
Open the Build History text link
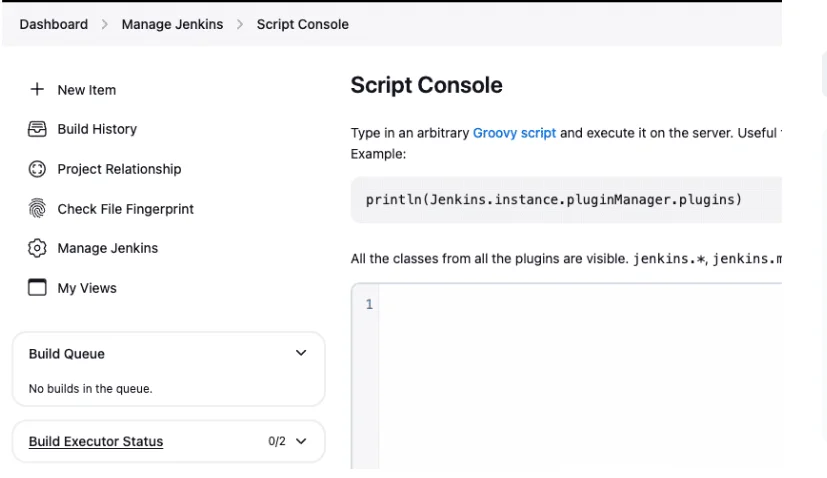(x=97, y=129)
